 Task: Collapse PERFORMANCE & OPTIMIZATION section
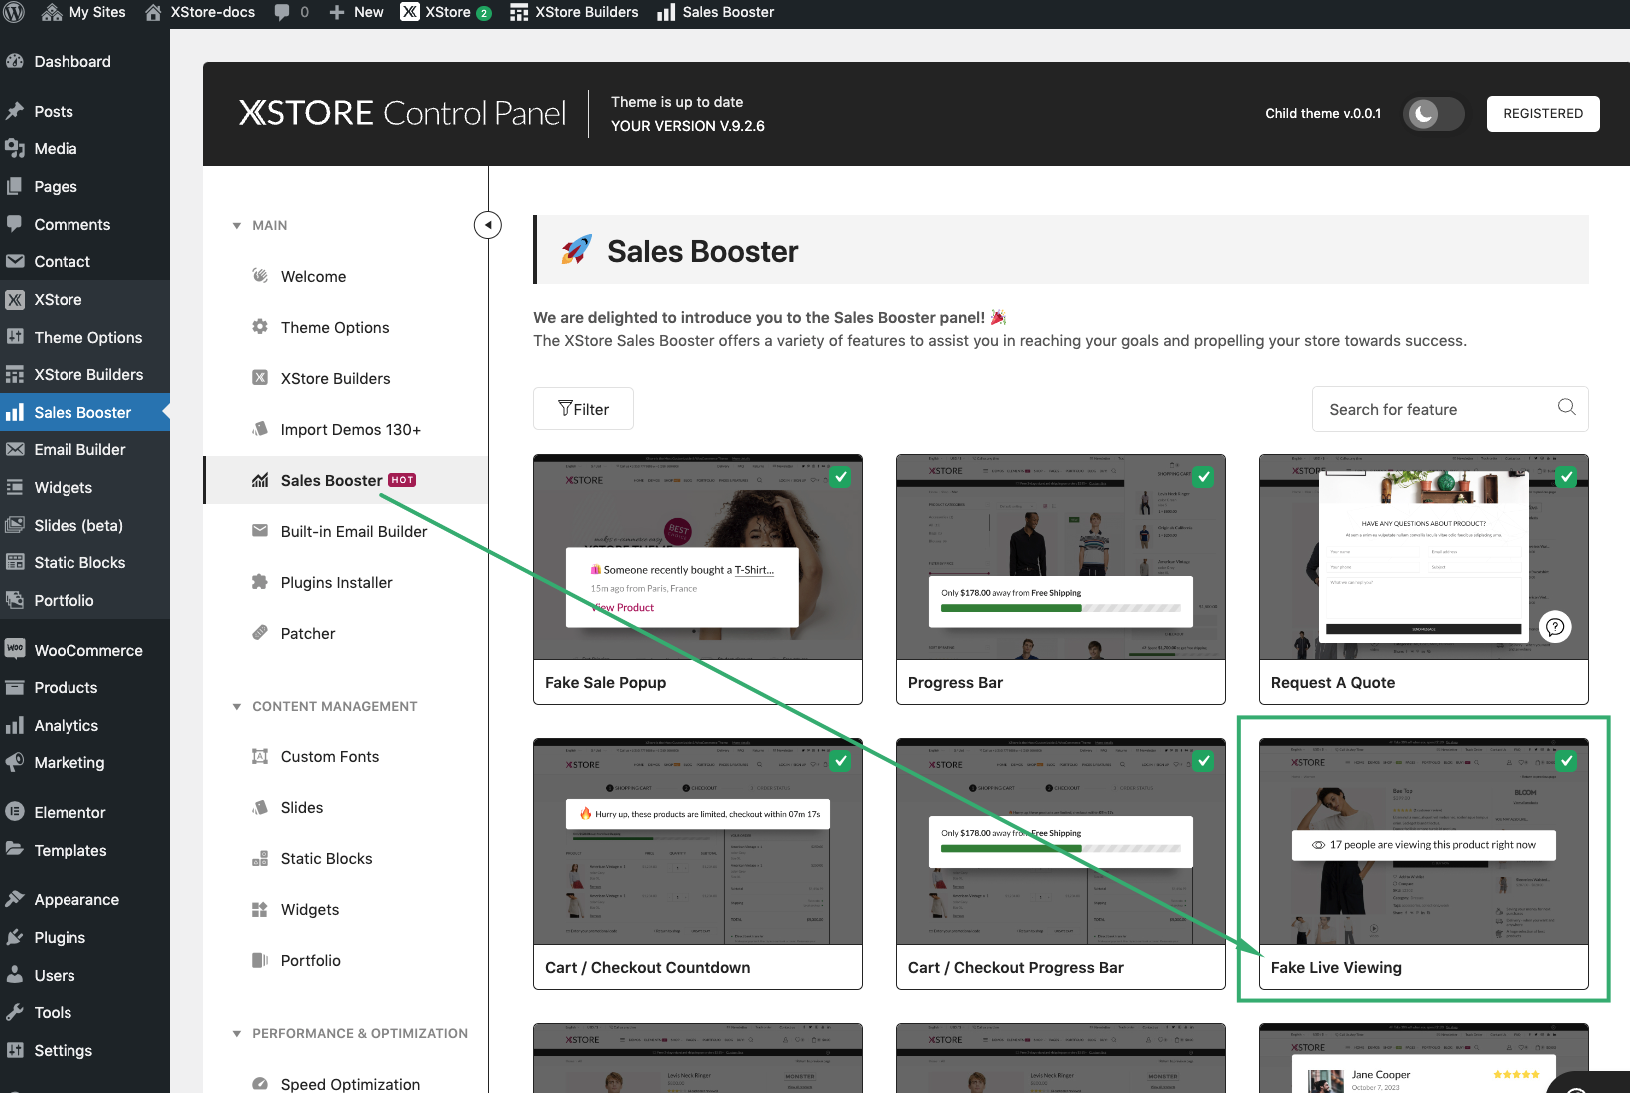[x=237, y=1034]
